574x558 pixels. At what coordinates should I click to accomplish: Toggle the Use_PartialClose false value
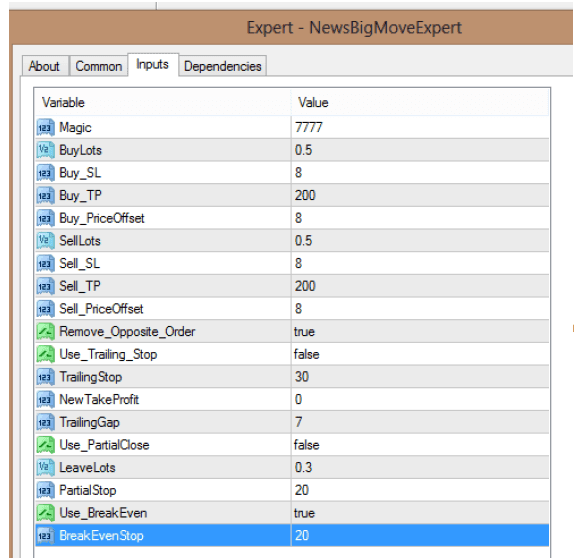420,445
